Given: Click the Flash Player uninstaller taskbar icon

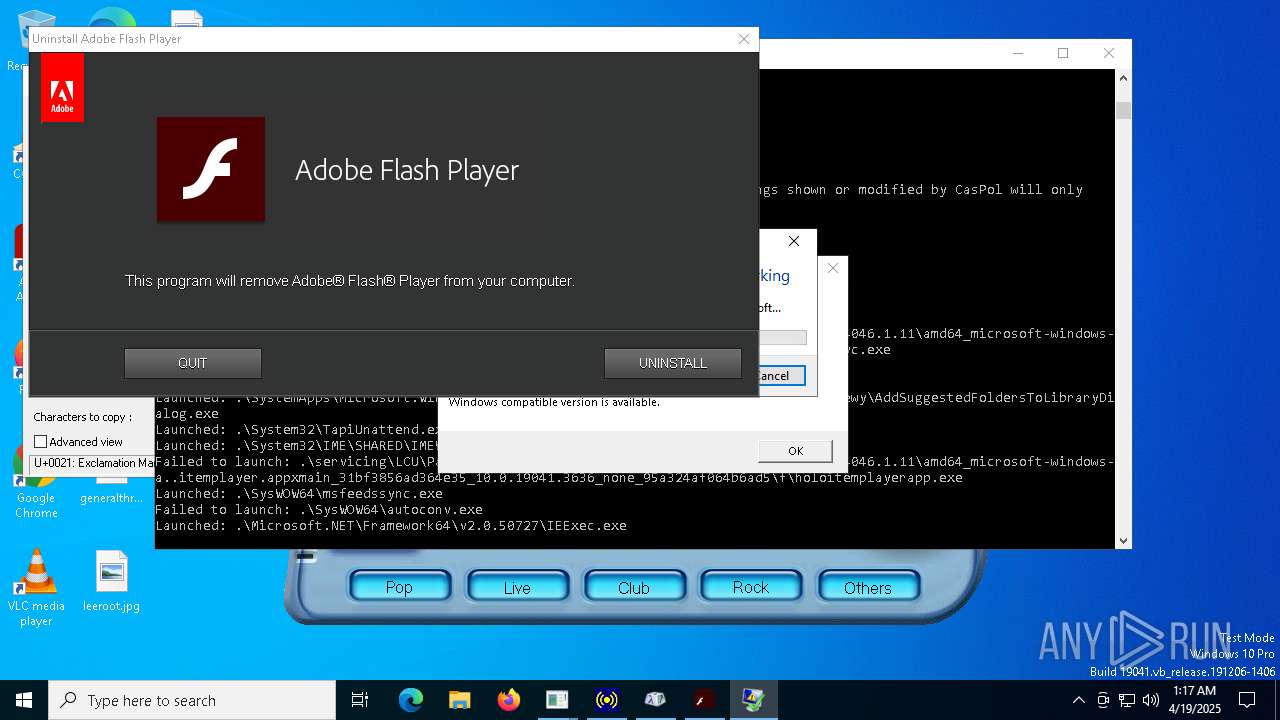Looking at the screenshot, I should tap(704, 700).
